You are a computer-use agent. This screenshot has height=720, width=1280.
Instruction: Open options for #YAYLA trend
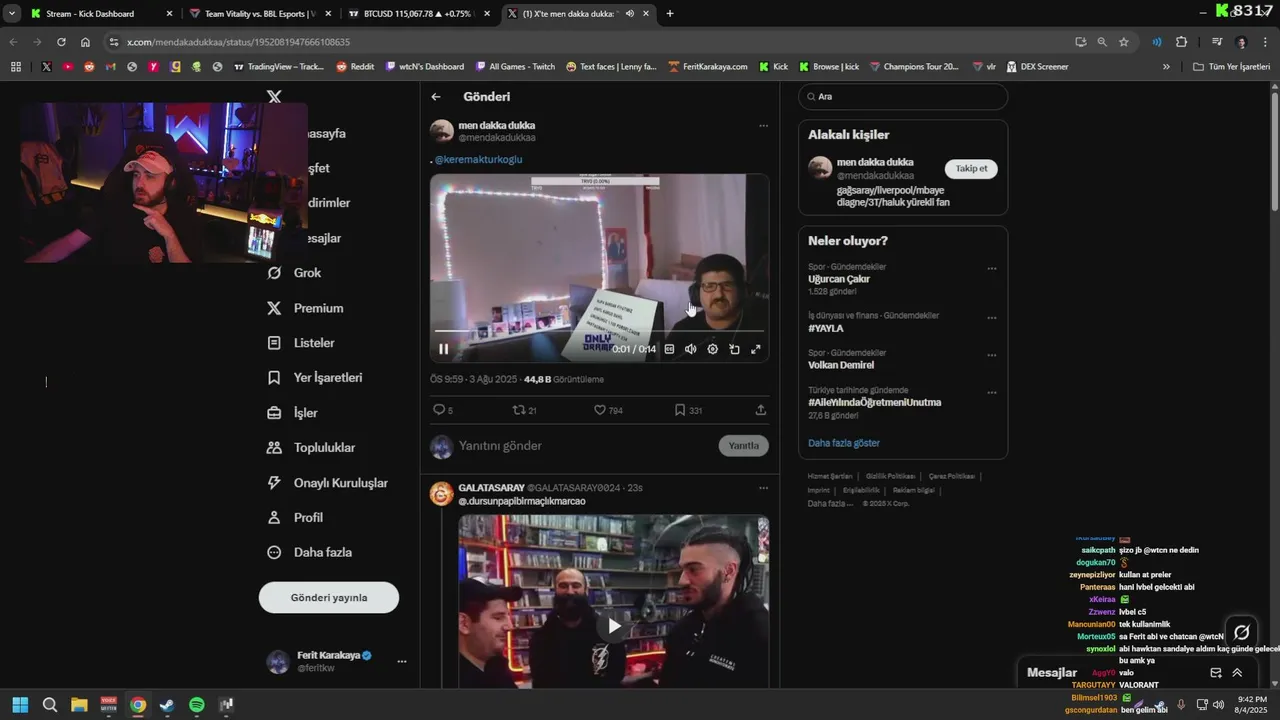tap(992, 318)
